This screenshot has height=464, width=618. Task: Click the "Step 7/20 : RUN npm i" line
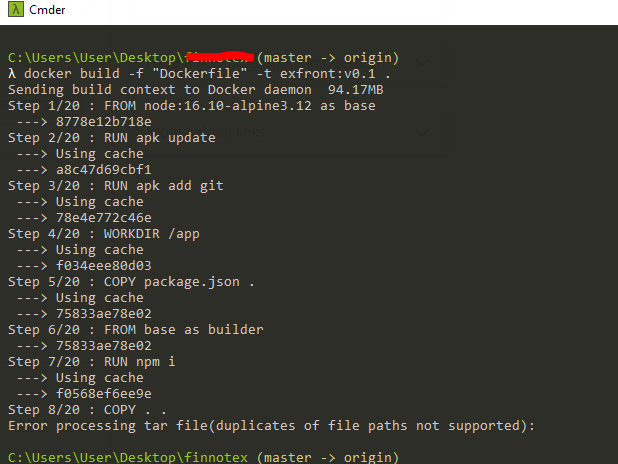coord(91,362)
